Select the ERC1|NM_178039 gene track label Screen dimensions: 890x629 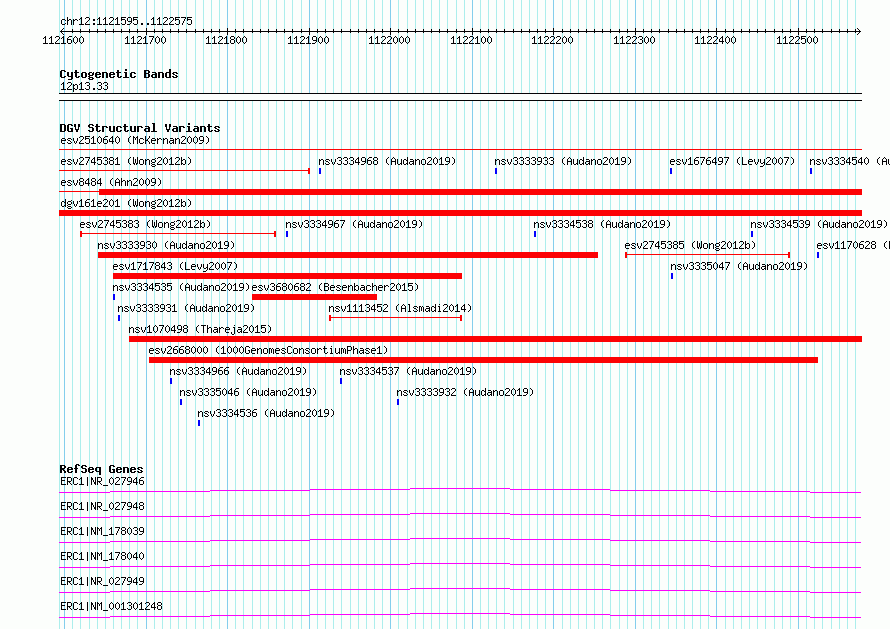102,531
